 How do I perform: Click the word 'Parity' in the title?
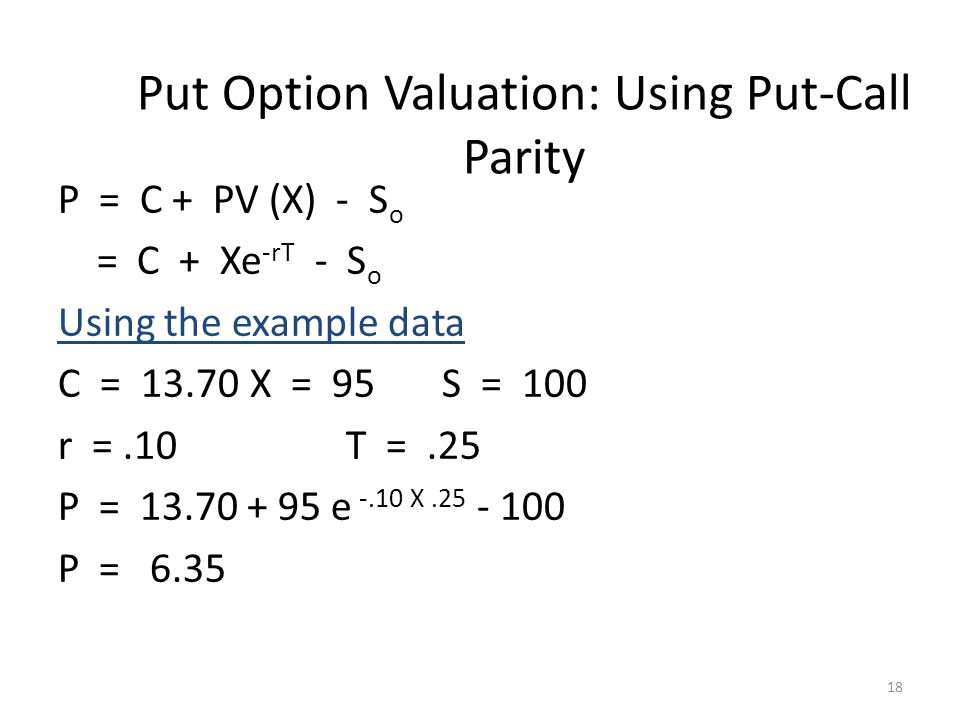coord(524,159)
